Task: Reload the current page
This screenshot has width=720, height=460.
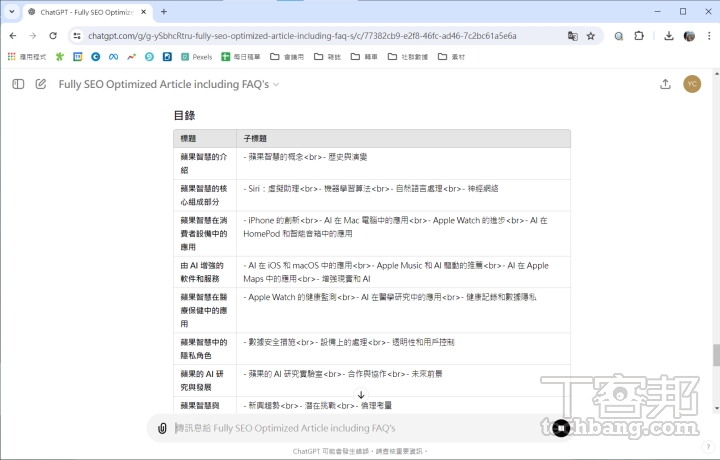Action: pos(53,36)
